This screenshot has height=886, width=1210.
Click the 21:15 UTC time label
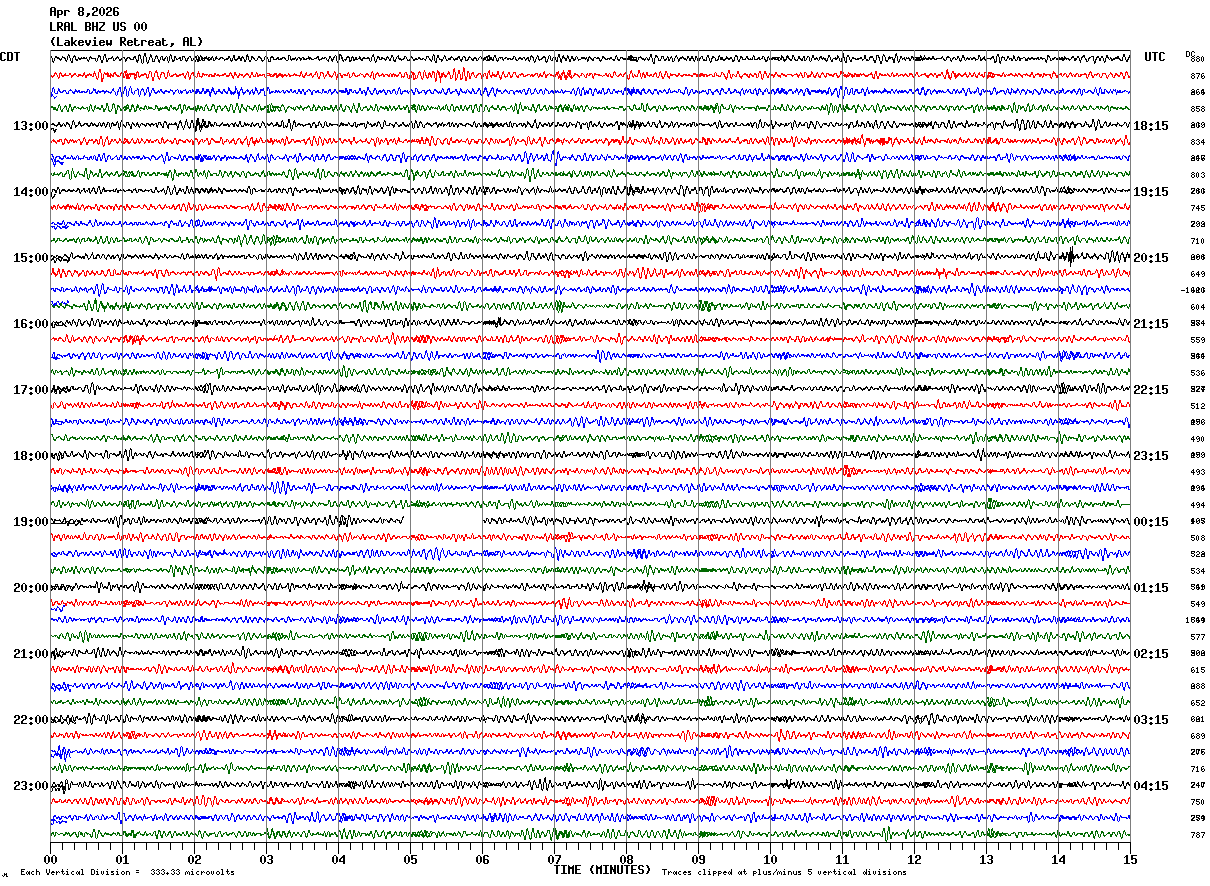(1151, 324)
